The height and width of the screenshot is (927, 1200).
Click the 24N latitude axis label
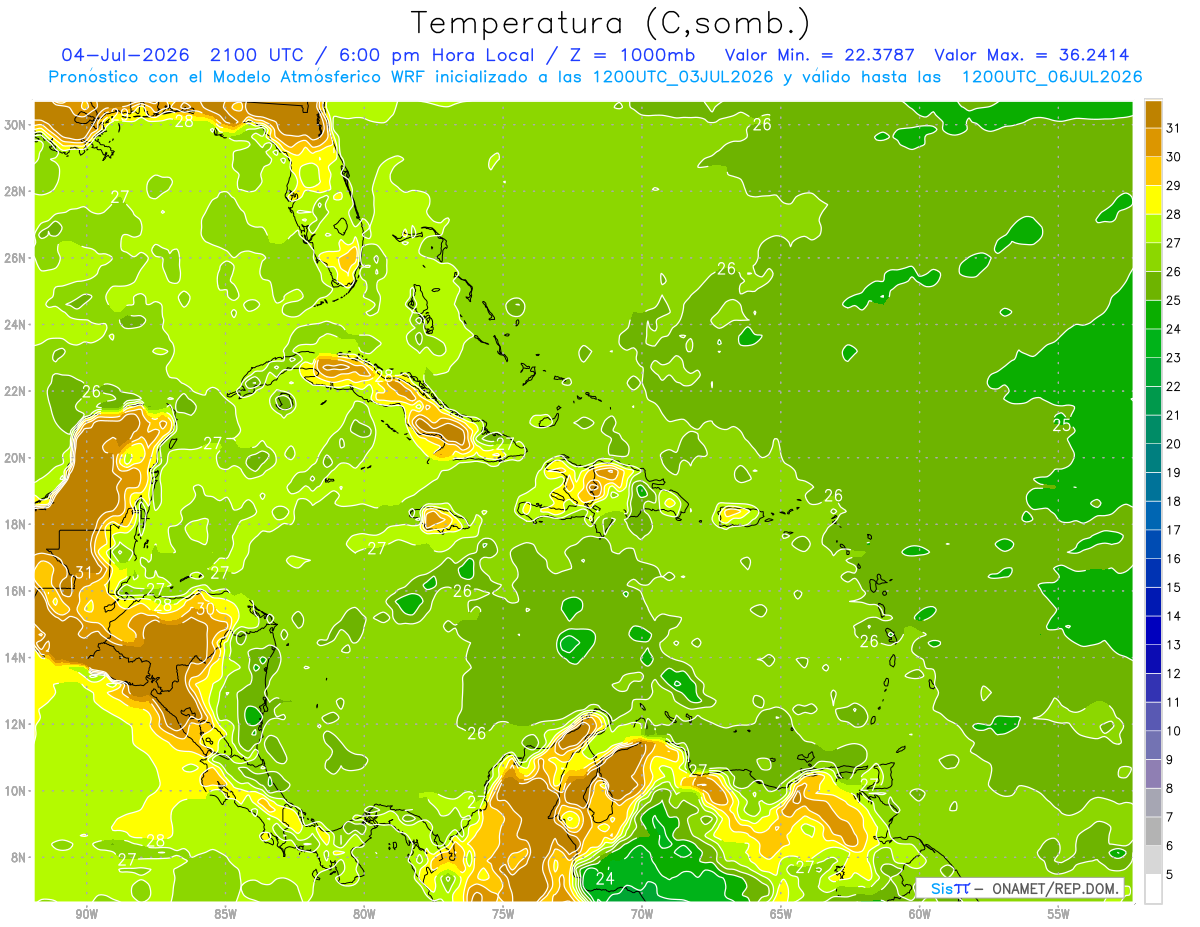(15, 324)
